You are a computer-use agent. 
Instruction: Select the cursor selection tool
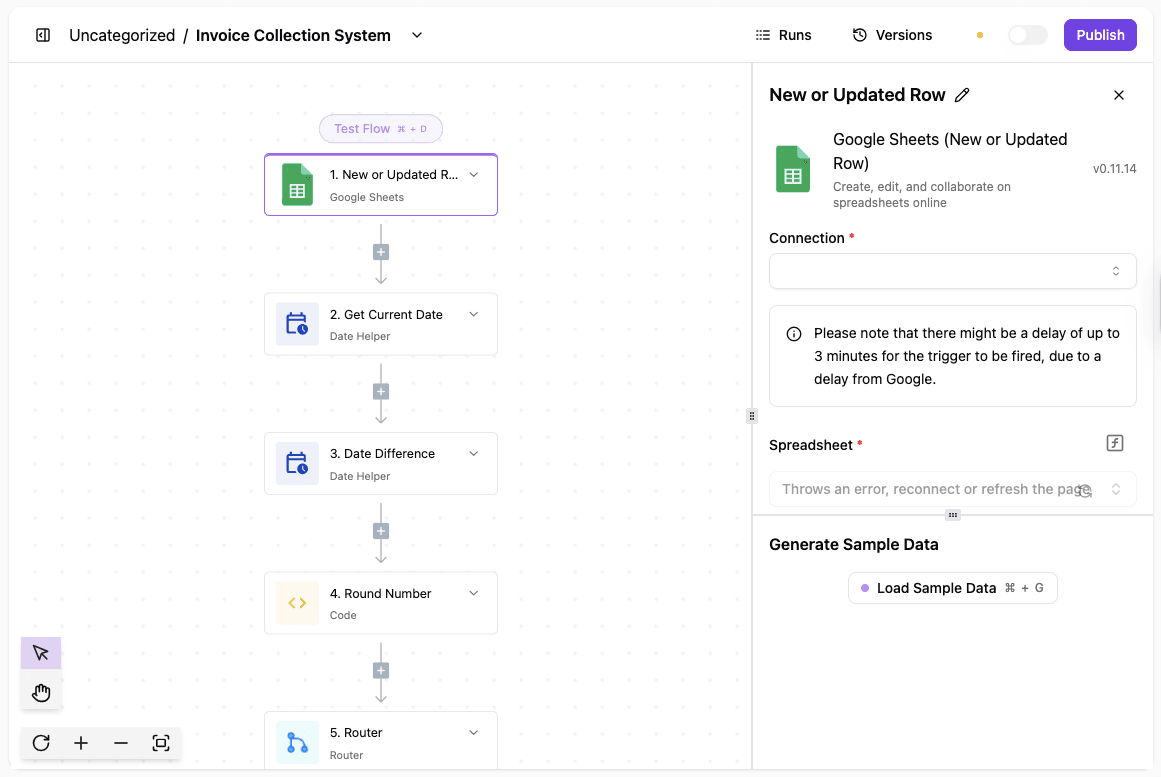coord(40,652)
